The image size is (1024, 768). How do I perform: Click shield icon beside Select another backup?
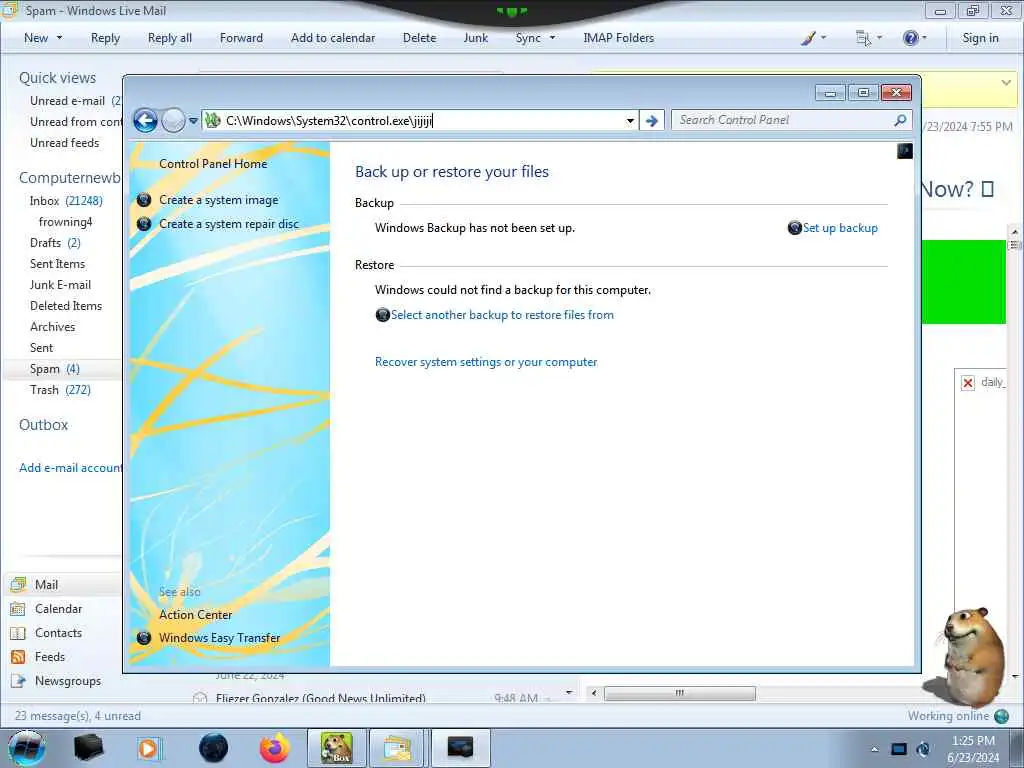pos(383,315)
